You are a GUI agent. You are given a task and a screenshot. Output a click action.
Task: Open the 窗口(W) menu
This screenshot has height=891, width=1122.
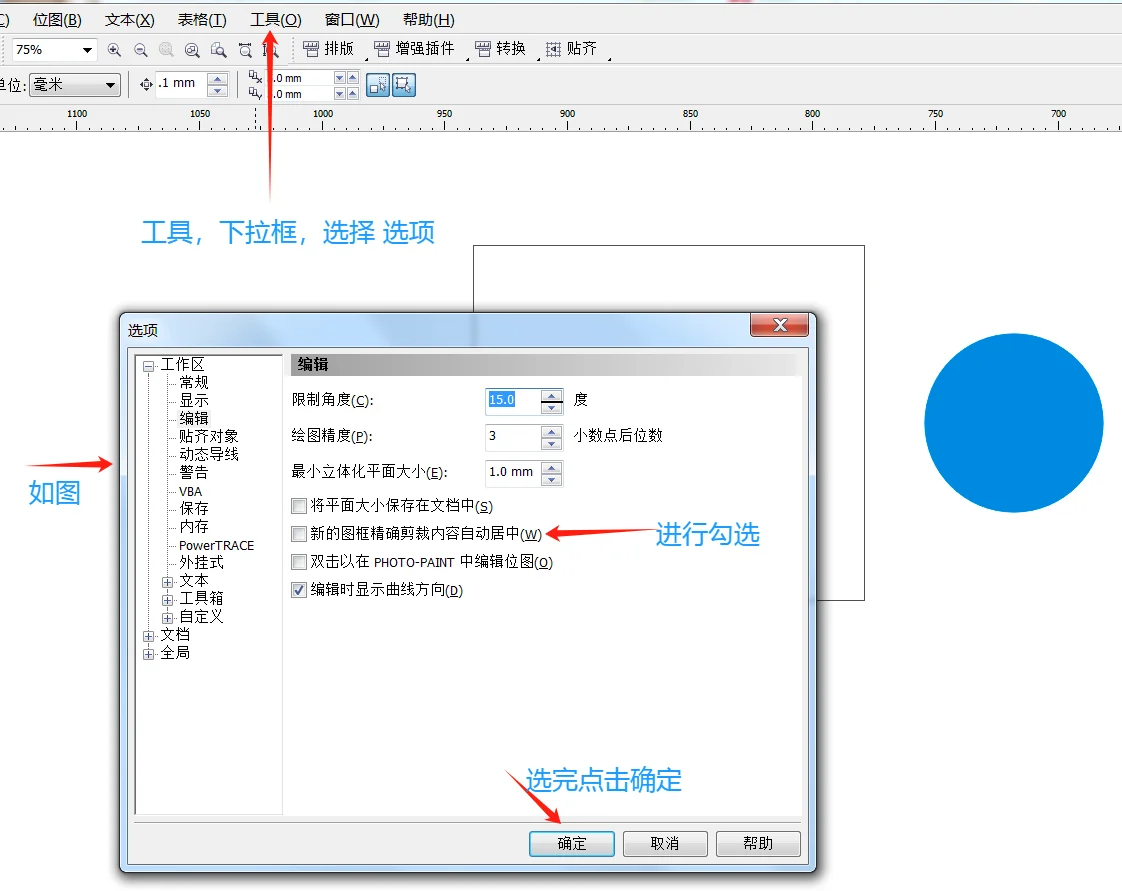tap(351, 18)
